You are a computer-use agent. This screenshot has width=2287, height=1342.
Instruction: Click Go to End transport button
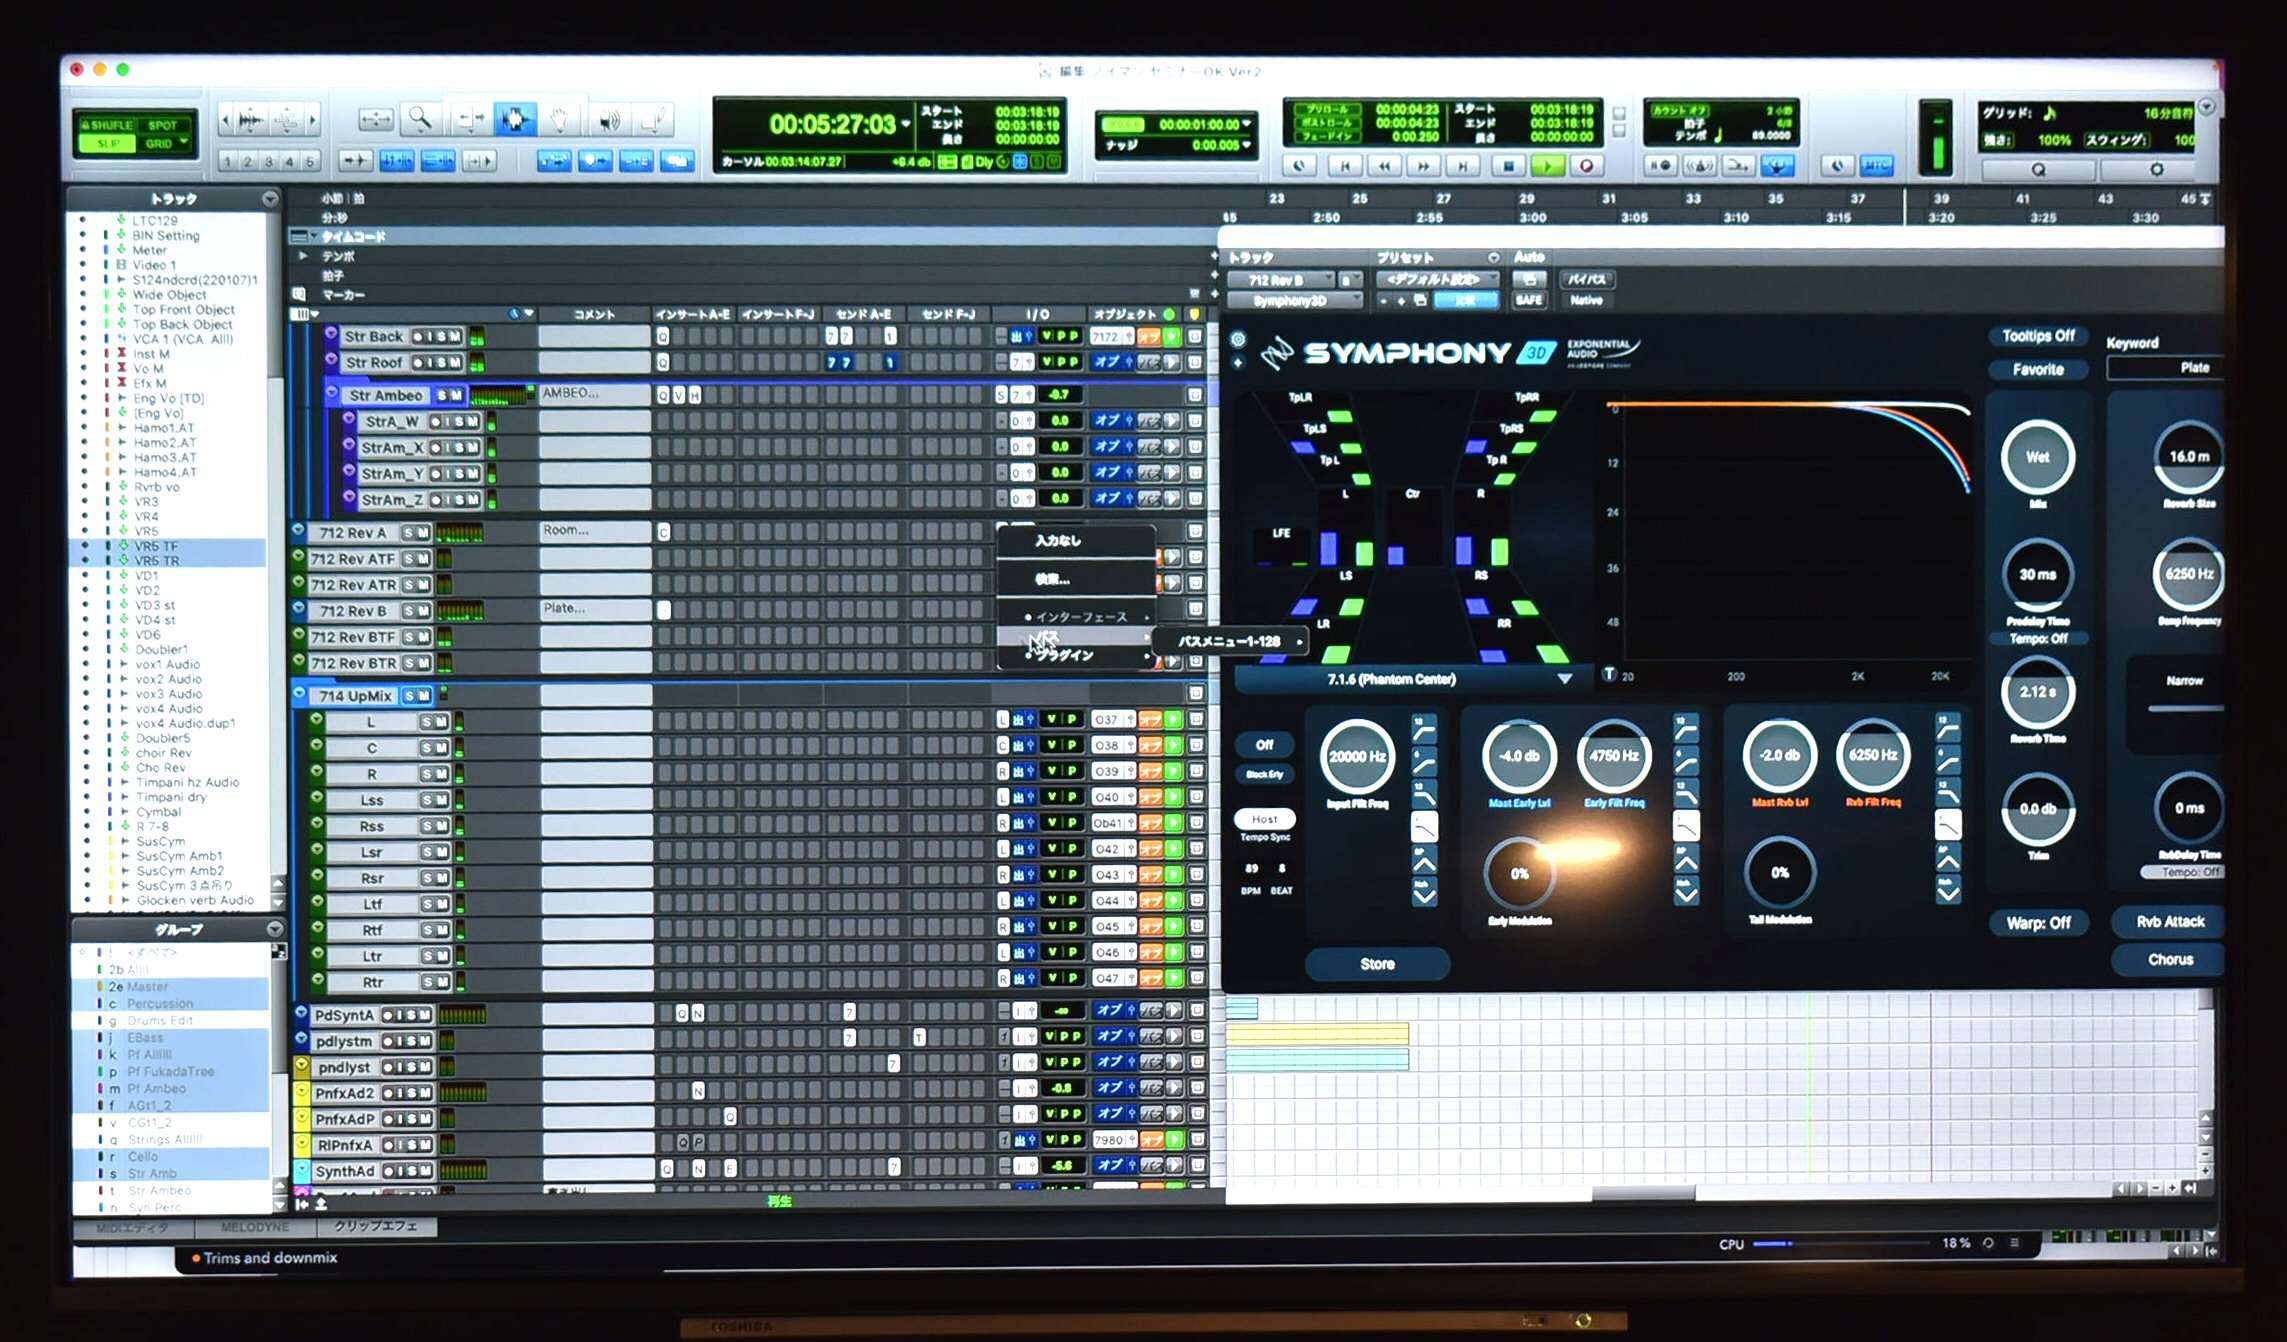[1463, 166]
